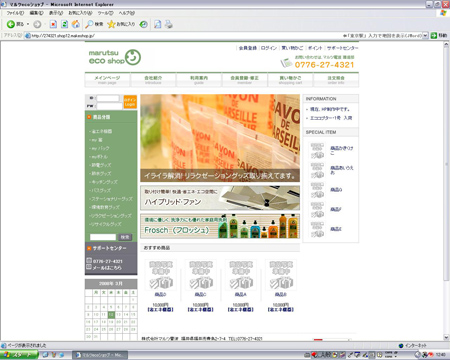Click the orange Login button

point(130,102)
